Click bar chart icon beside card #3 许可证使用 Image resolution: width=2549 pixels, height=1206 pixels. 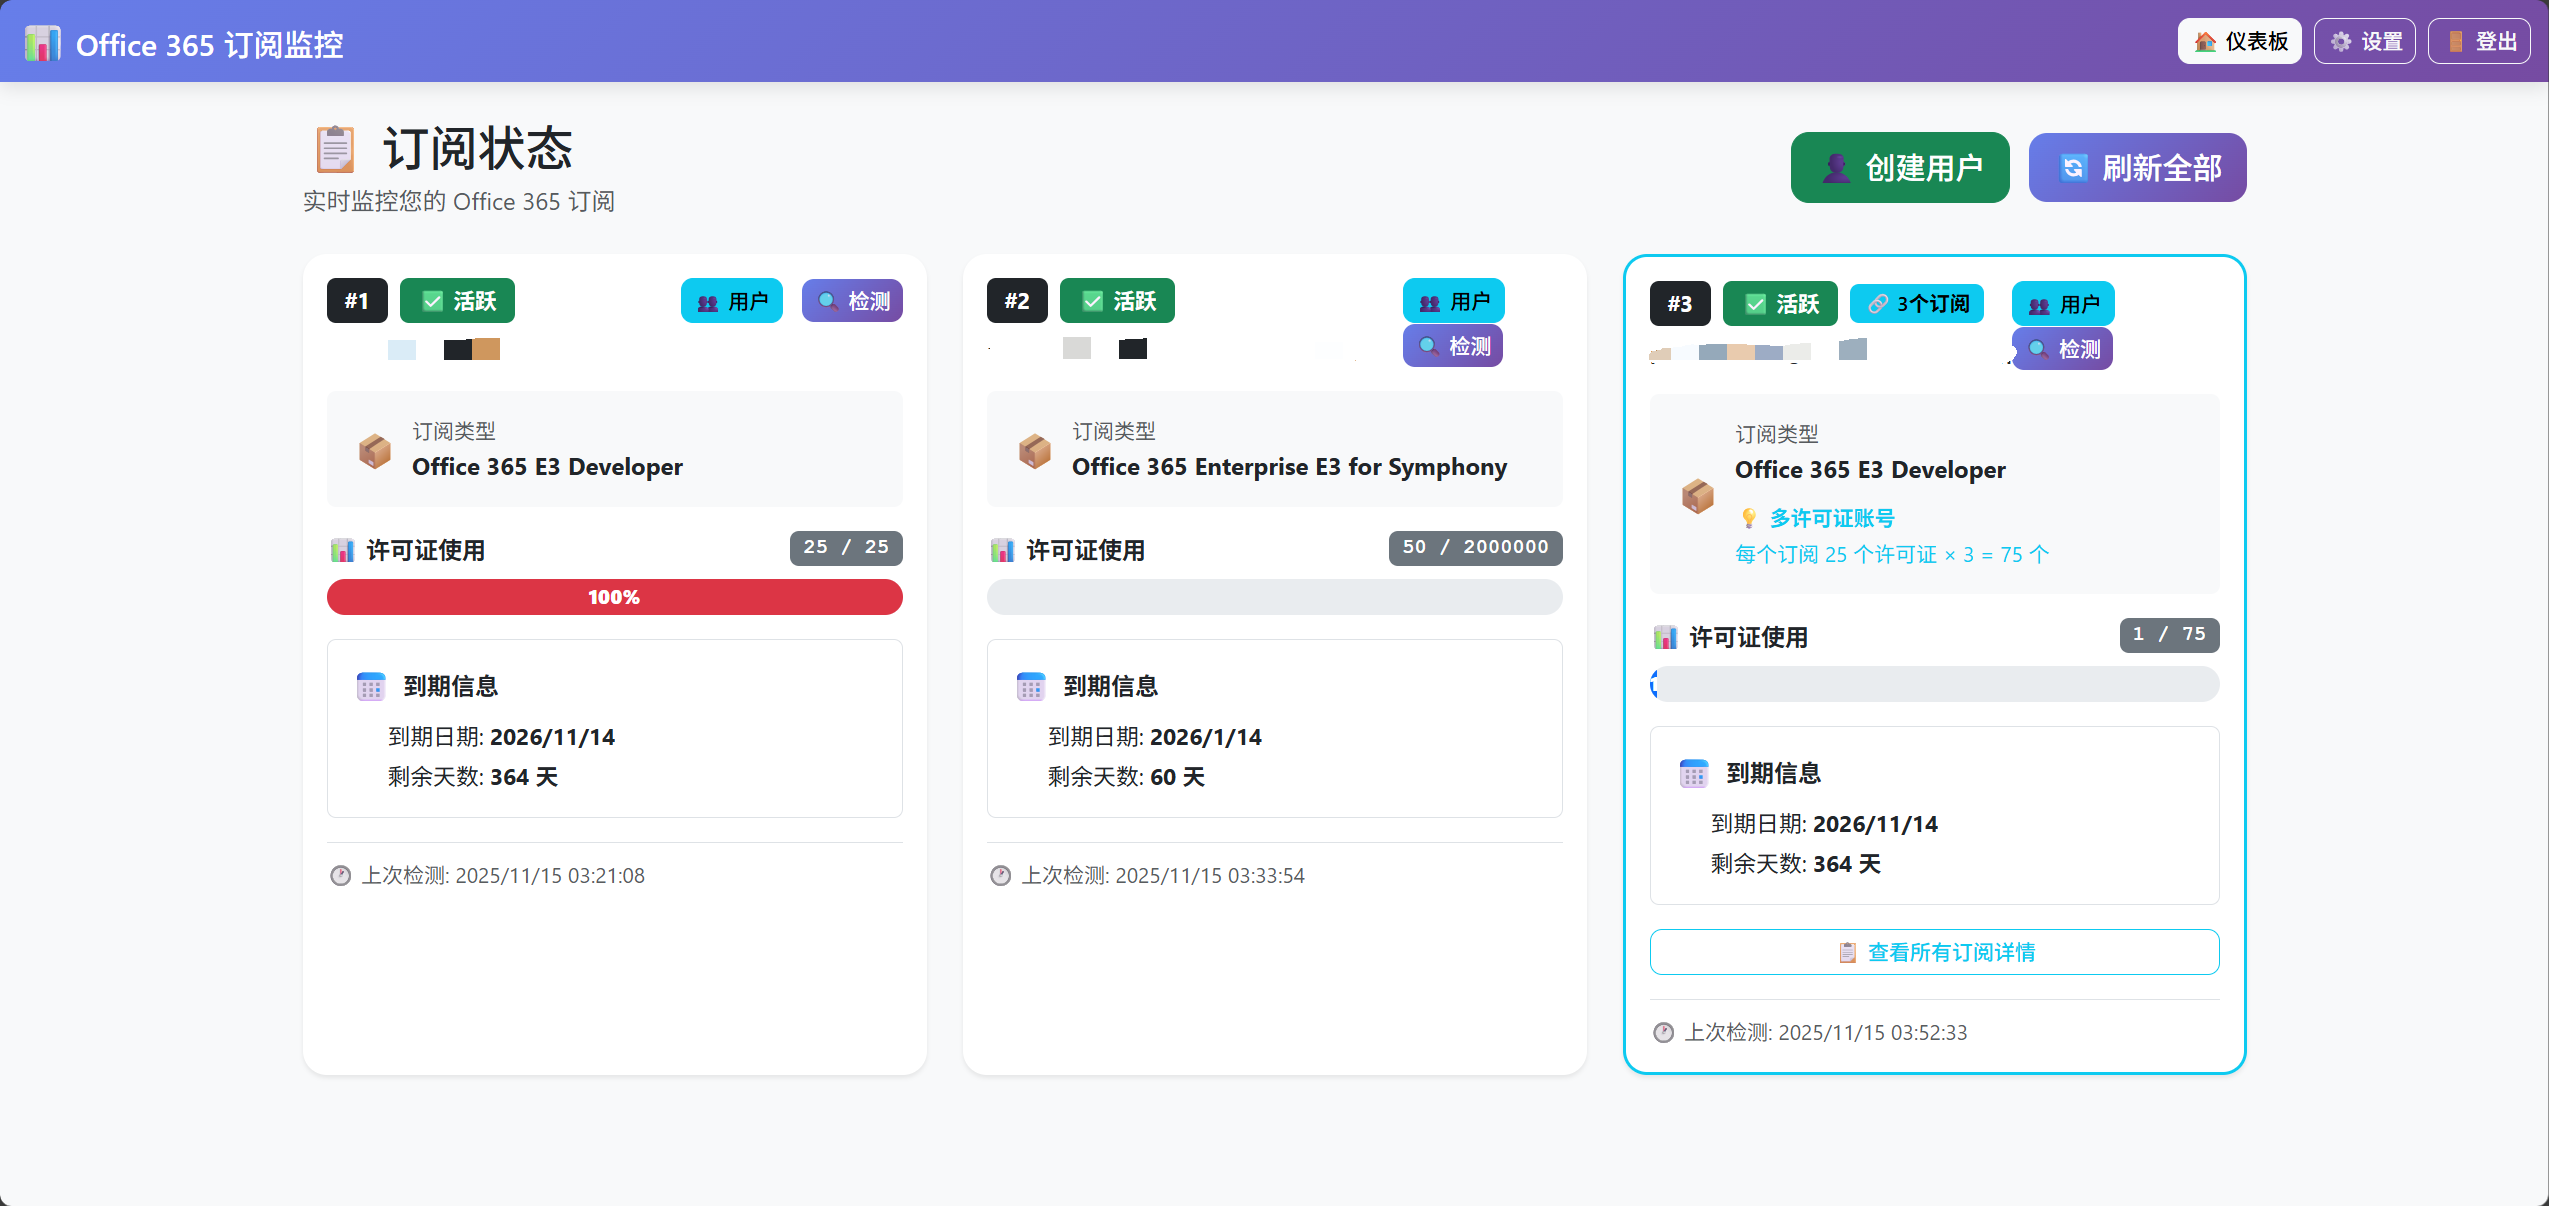pos(1665,637)
